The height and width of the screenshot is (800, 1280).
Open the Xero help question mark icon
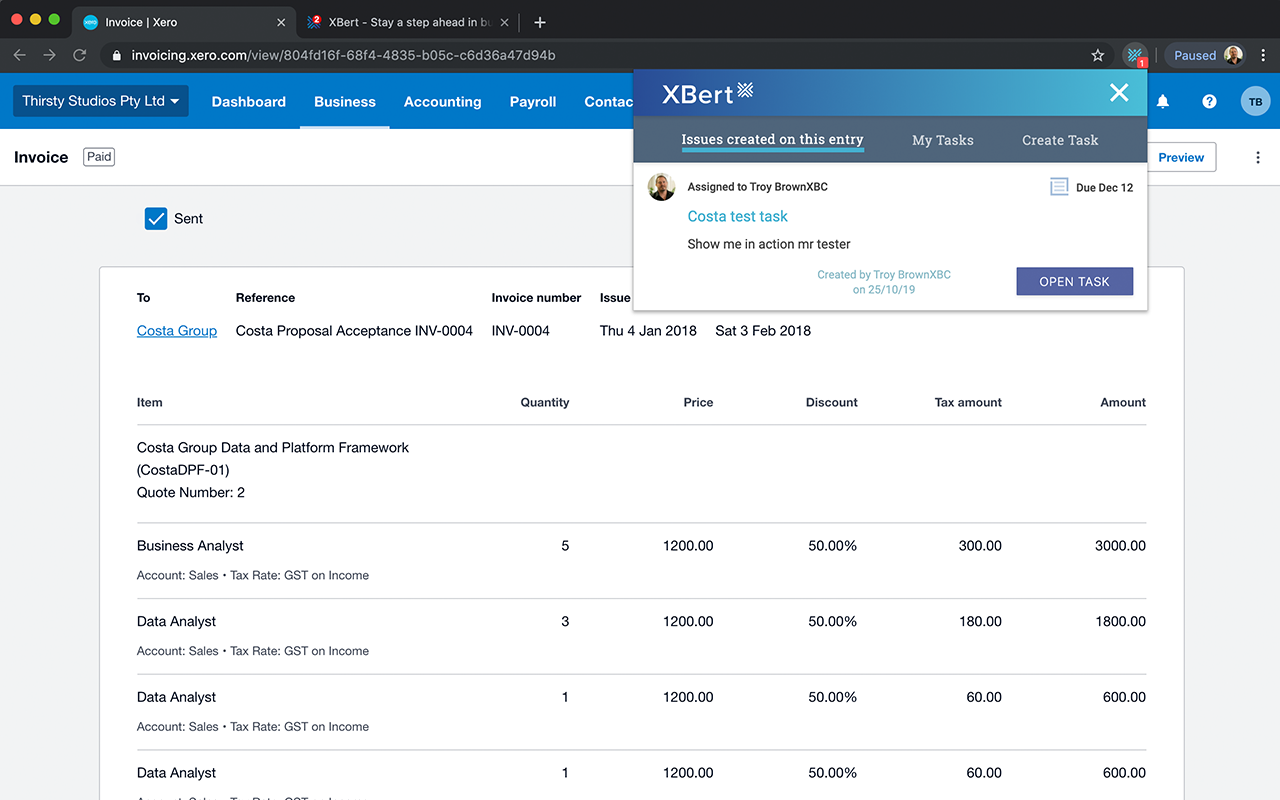tap(1209, 101)
